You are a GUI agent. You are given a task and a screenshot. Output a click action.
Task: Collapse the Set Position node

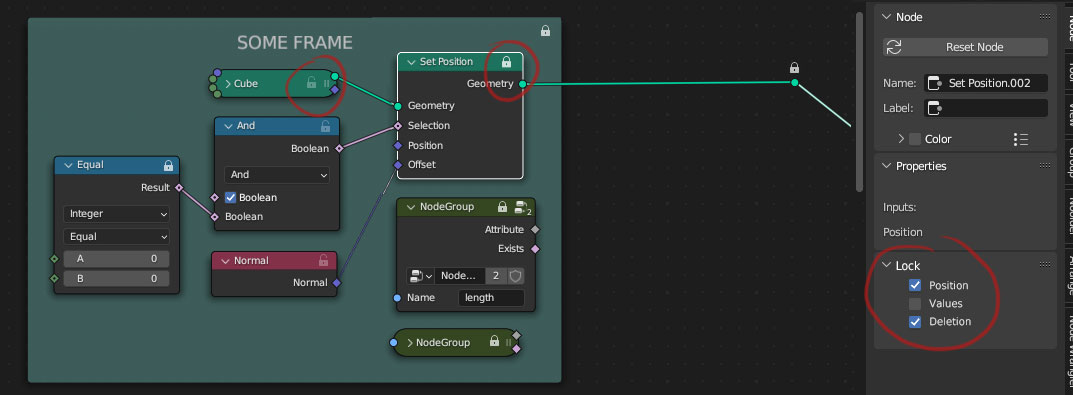(x=411, y=62)
